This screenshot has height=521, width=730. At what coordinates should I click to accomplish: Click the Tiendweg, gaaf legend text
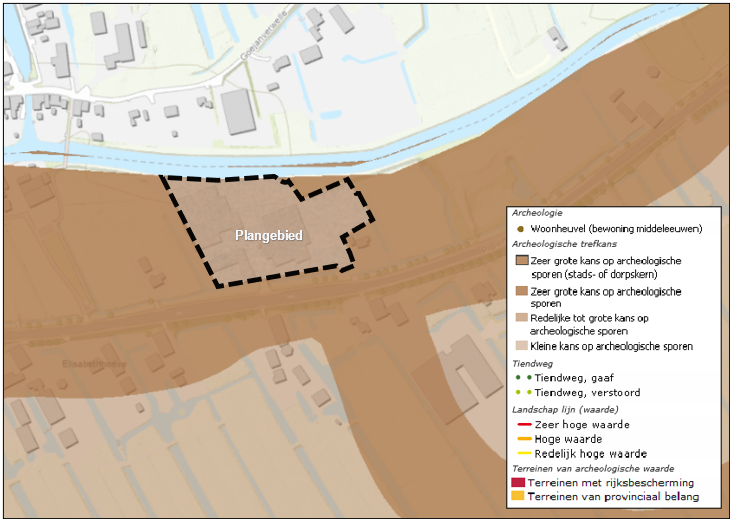(574, 378)
